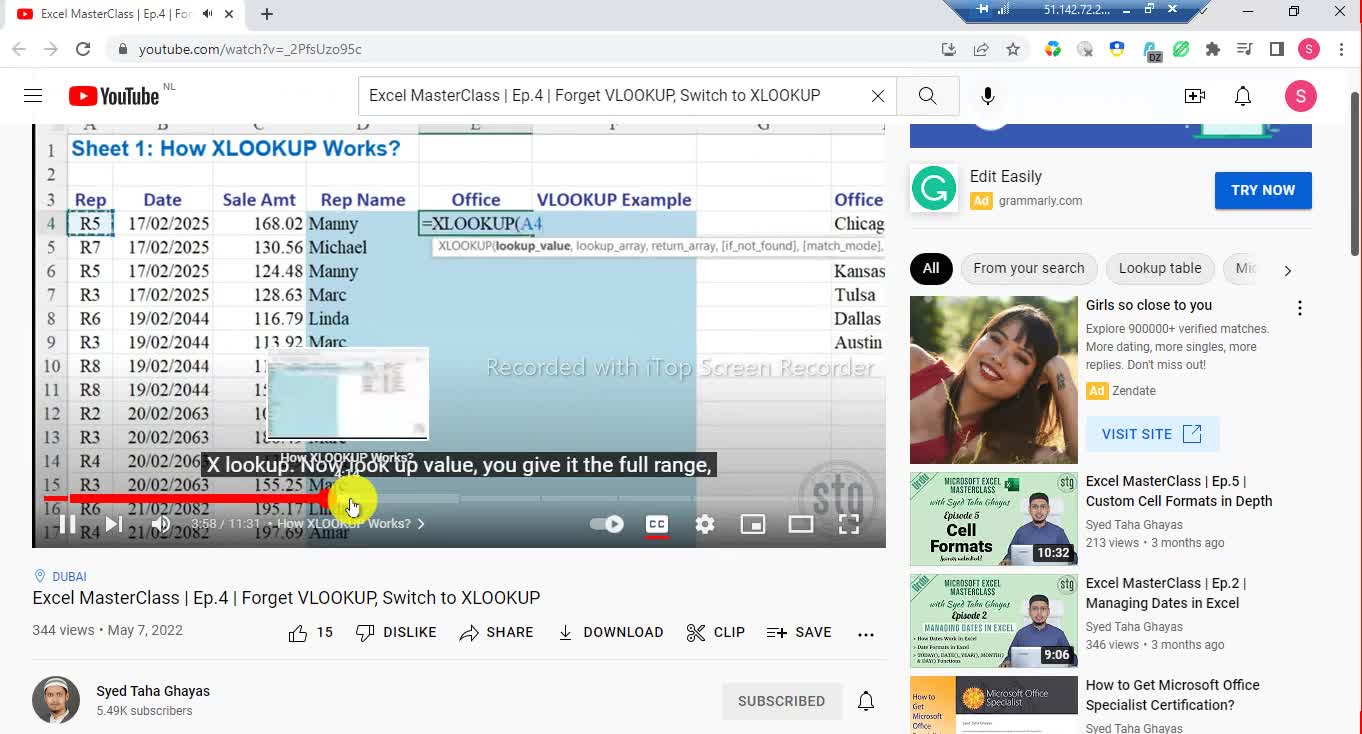This screenshot has height=734, width=1362.
Task: Click the DISLIKE button
Action: click(396, 633)
